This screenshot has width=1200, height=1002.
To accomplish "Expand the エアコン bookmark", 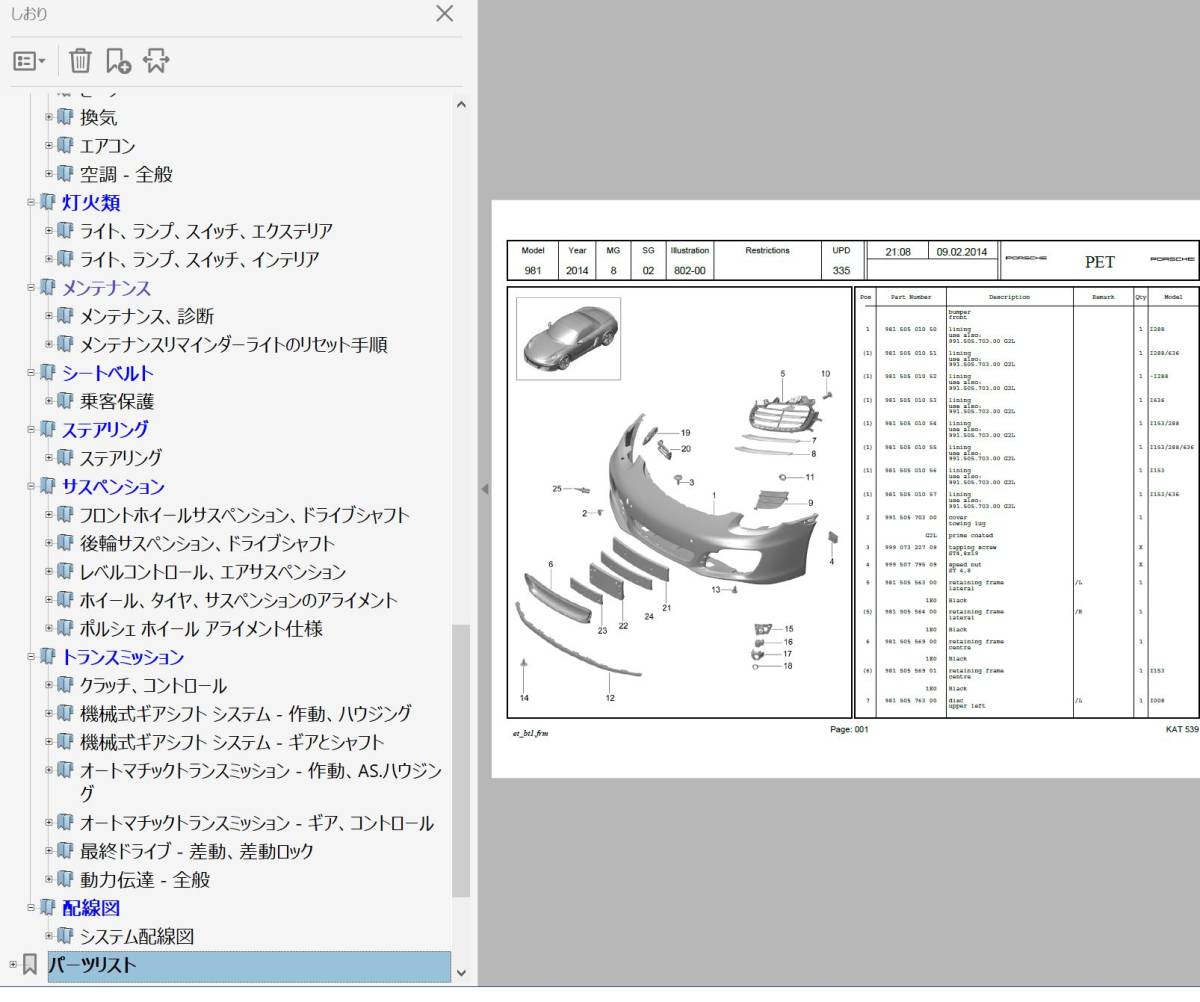I will pyautogui.click(x=48, y=145).
